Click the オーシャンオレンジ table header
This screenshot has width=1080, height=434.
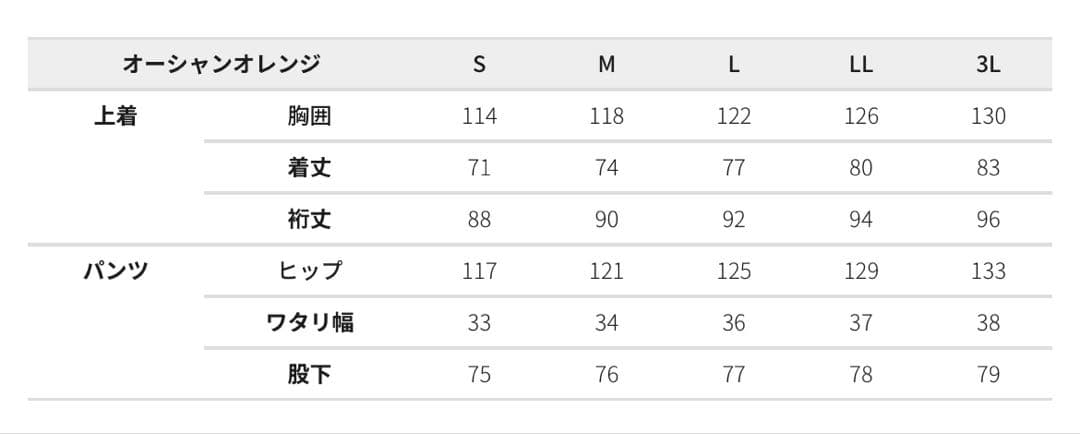coord(221,65)
